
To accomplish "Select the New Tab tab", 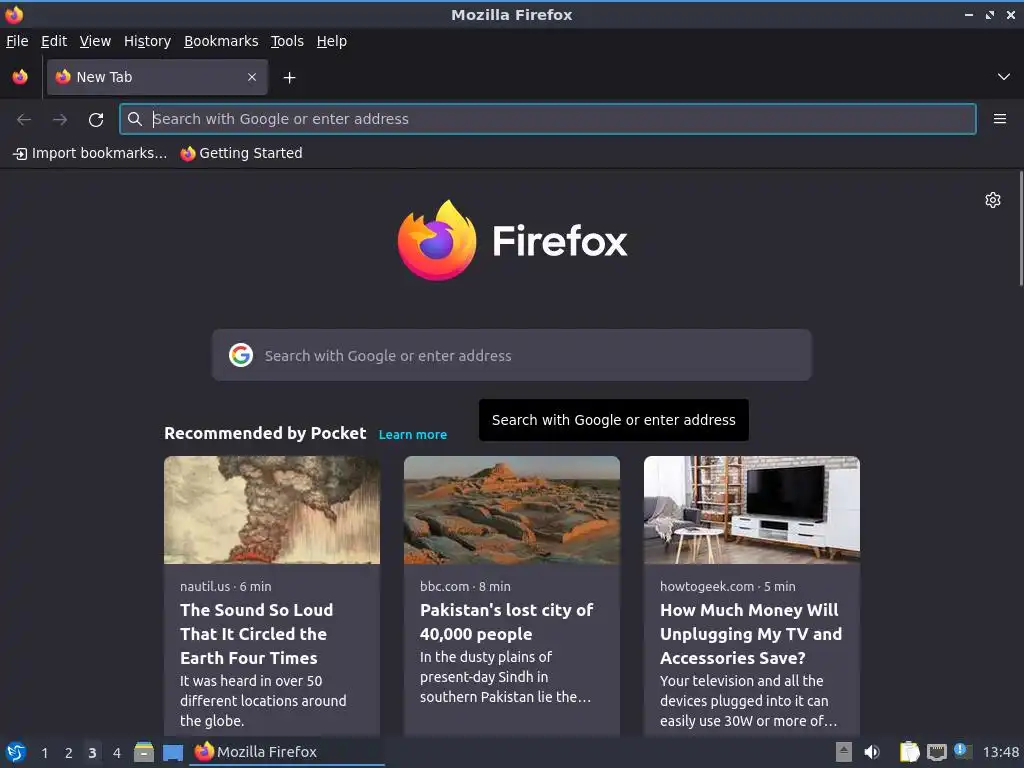I will 157,77.
